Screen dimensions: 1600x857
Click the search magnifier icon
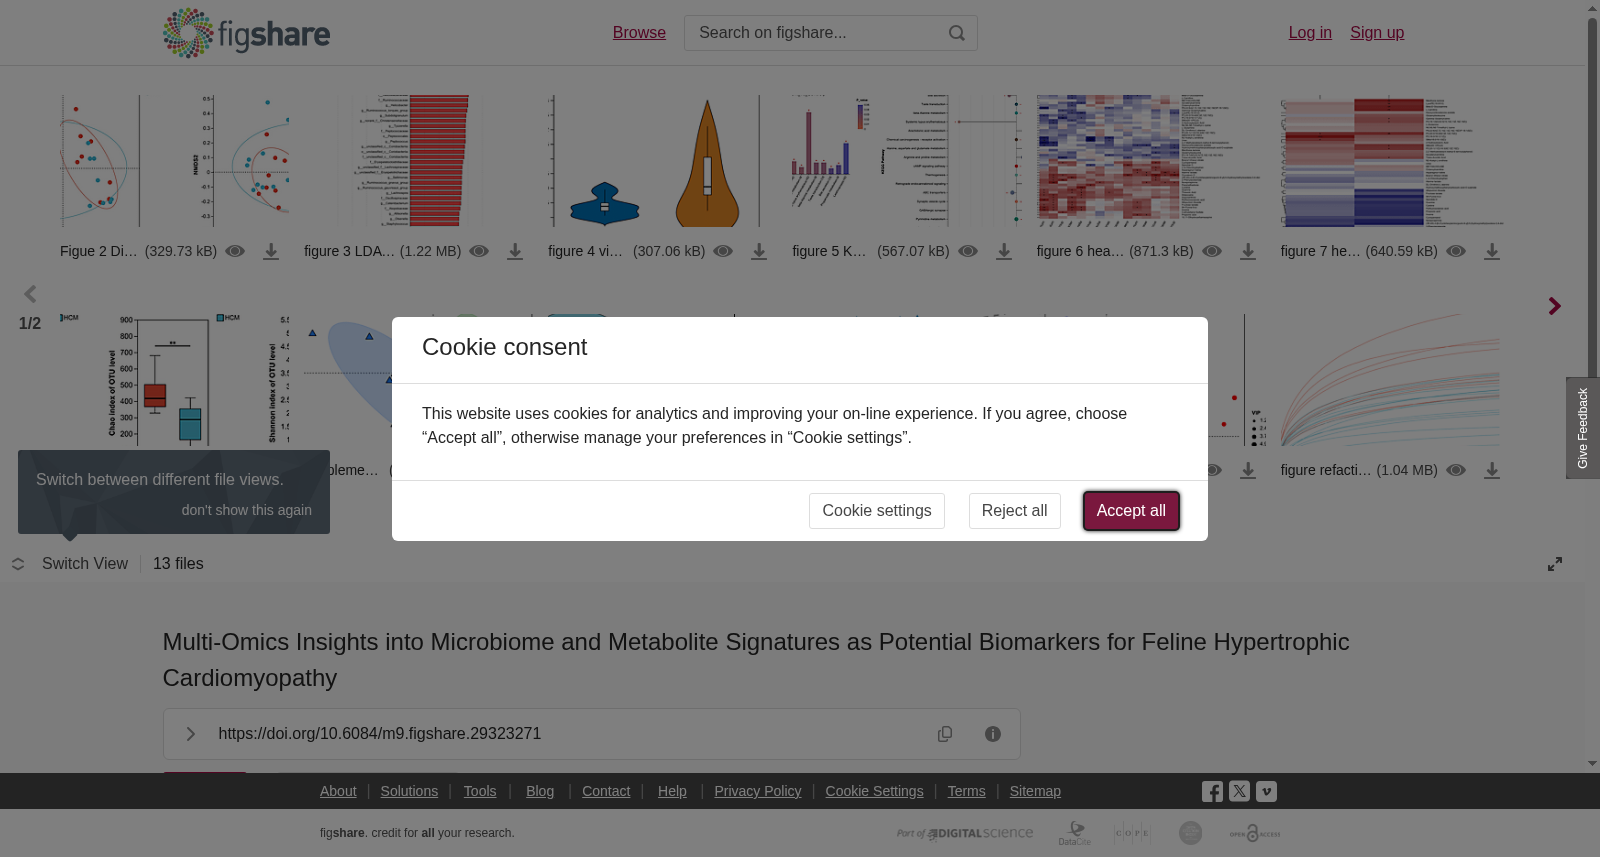pos(957,33)
